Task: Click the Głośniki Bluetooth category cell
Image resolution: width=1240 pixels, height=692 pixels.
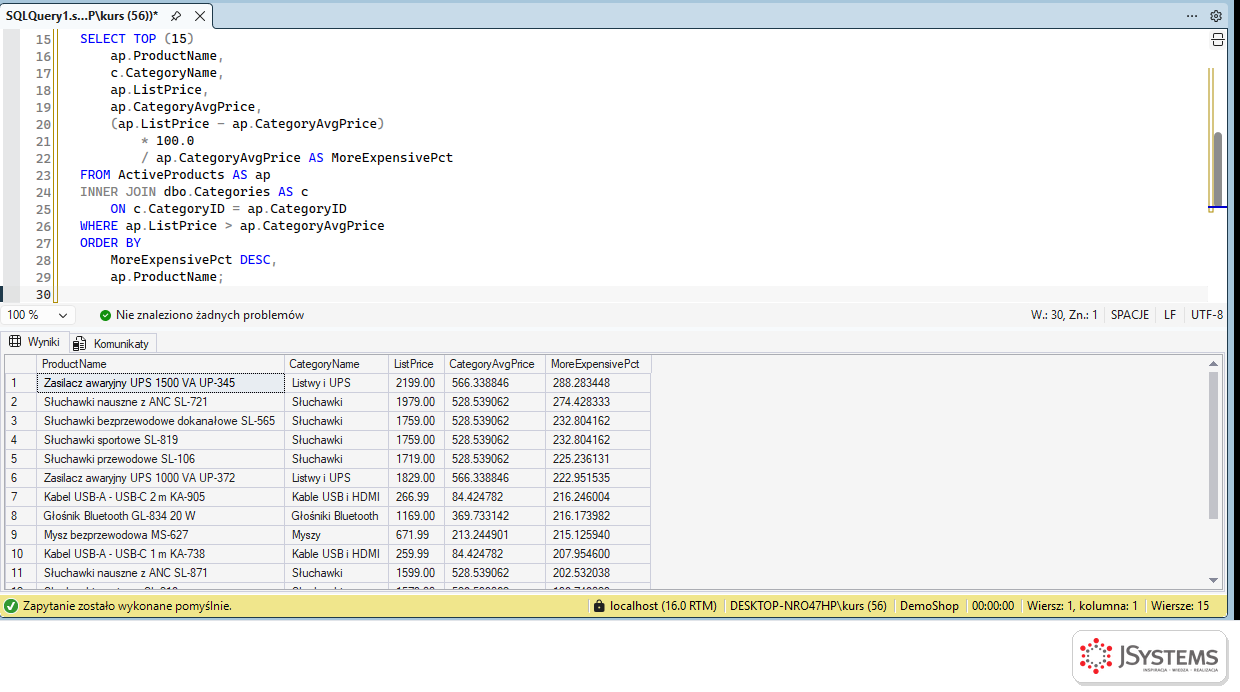Action: coord(337,516)
